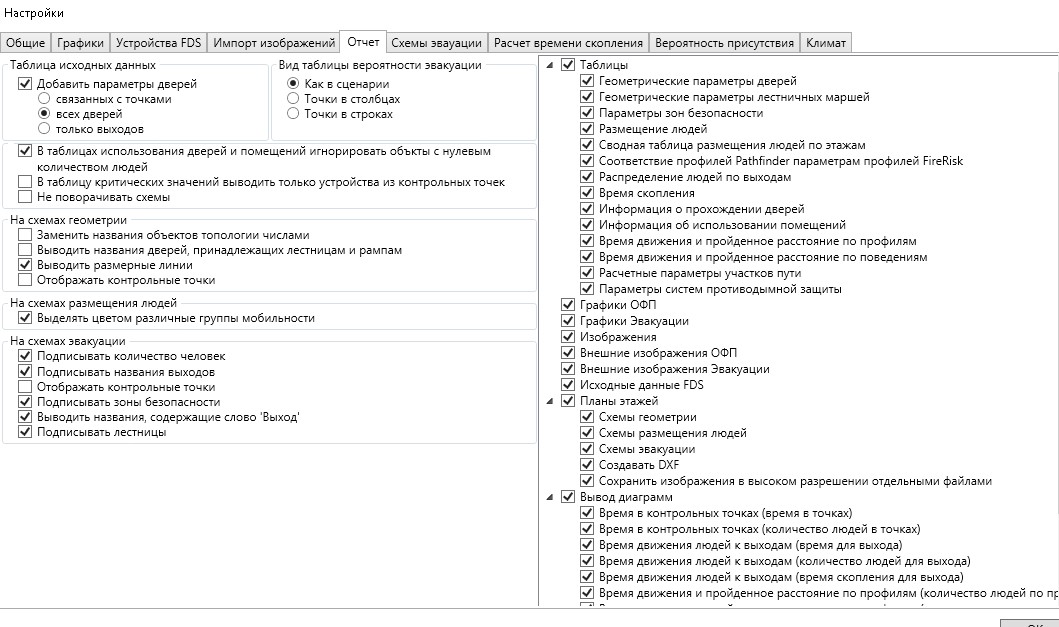Disable 'Выделять цветом различные группы мобильности'
Screen dimensions: 1059x627
pos(25,318)
